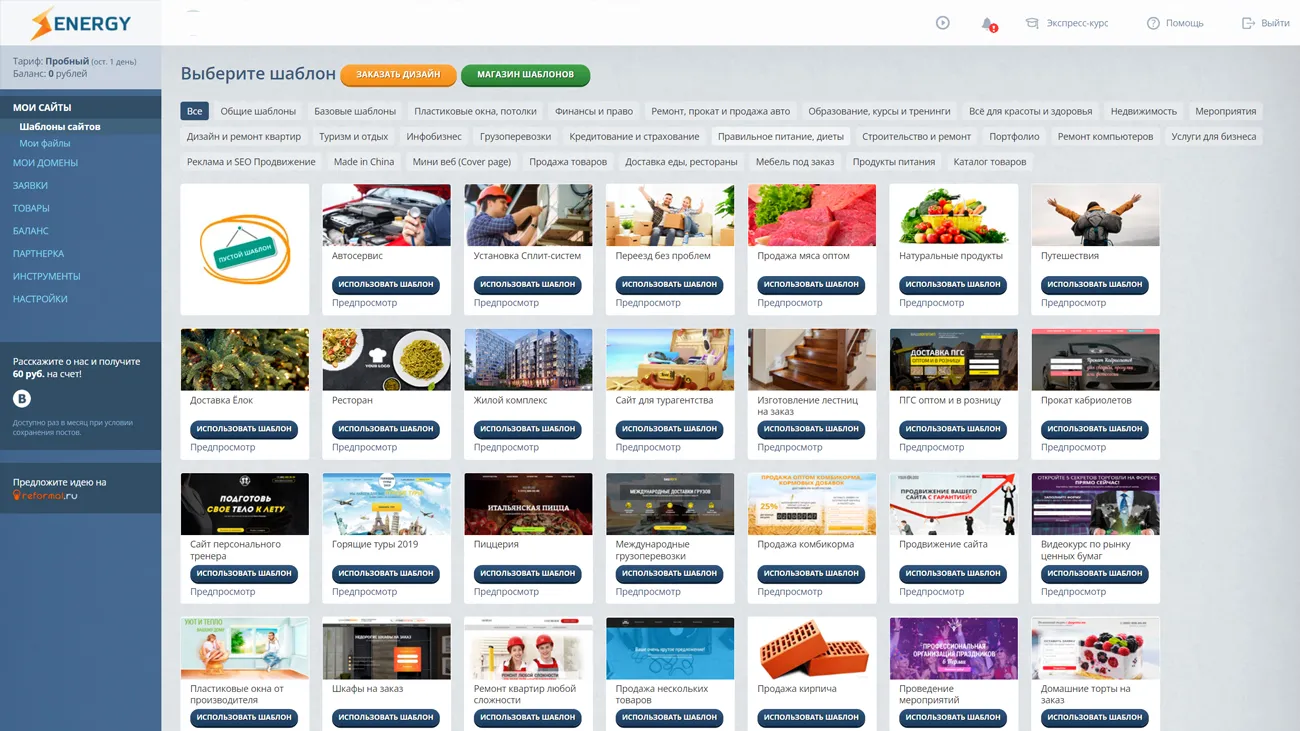Image resolution: width=1300 pixels, height=731 pixels.
Task: Share via the VK icon in sidebar
Action: click(22, 399)
